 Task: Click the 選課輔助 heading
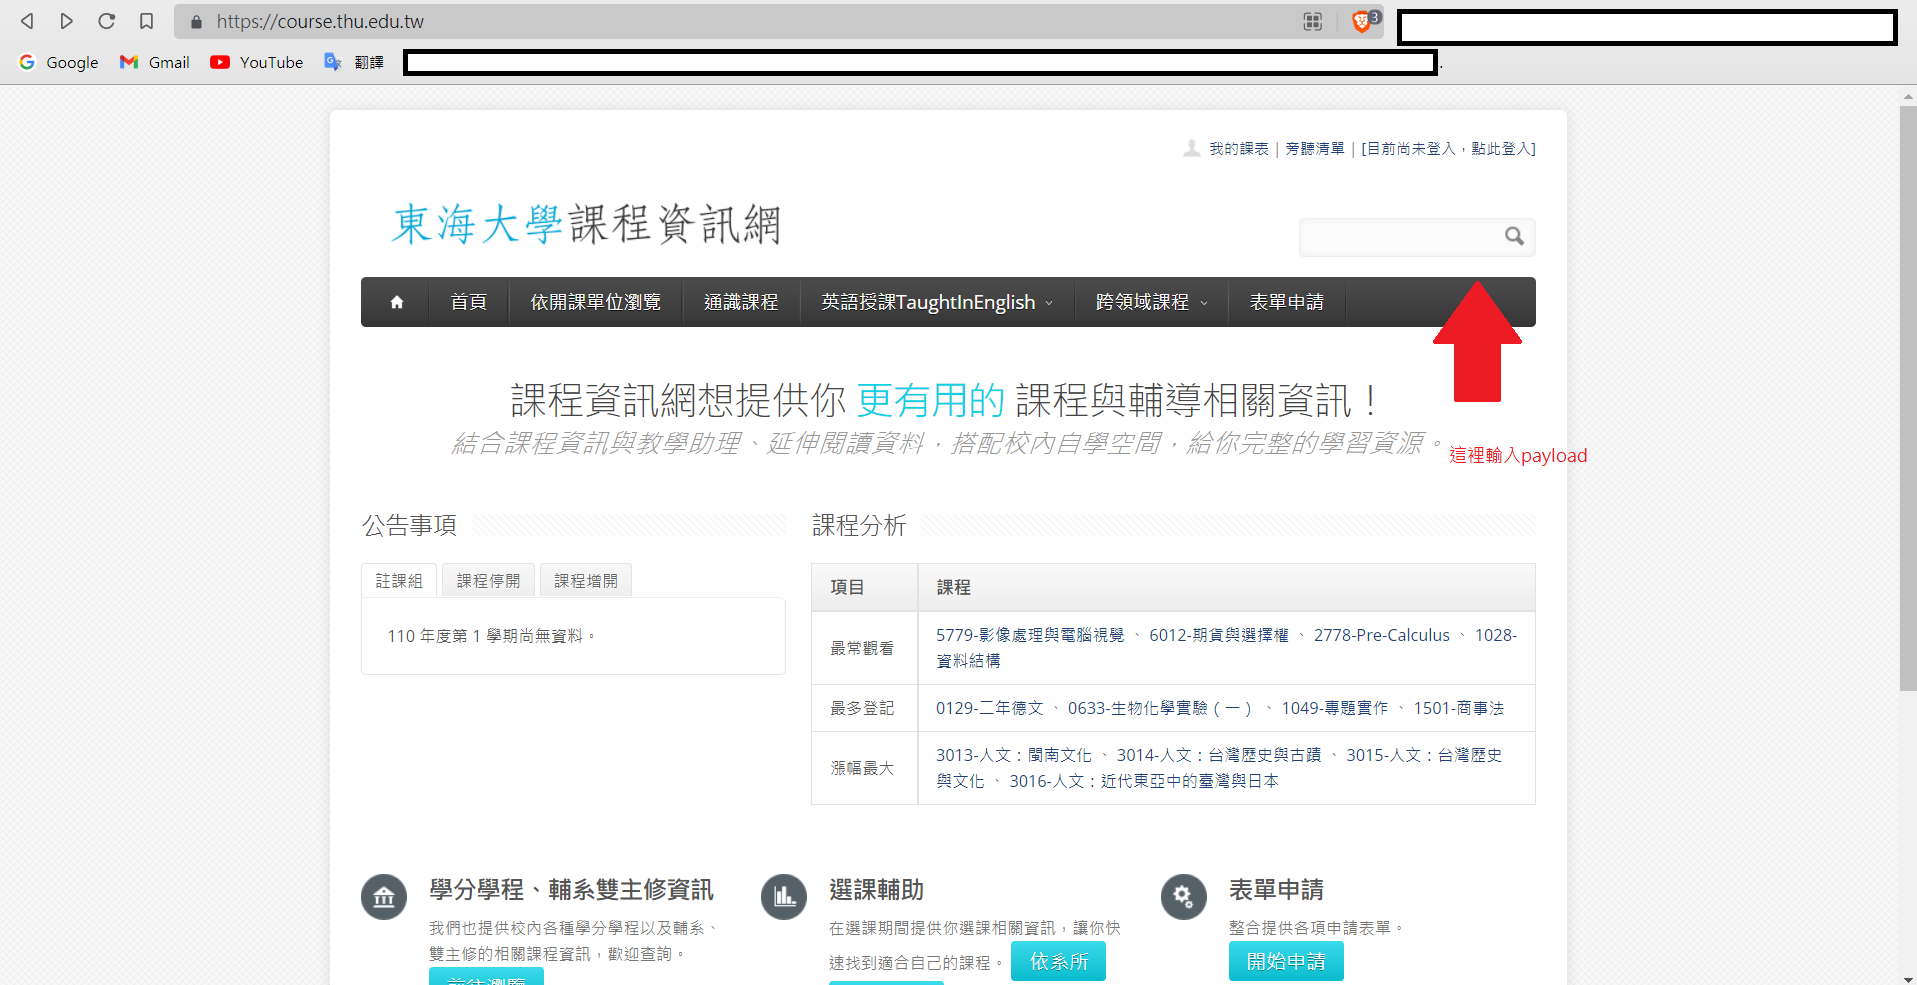(x=876, y=889)
